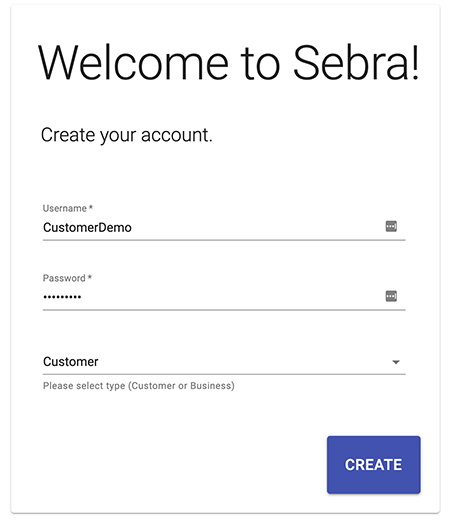Click the 'Welcome to Sebra!' heading
450x520 pixels.
pyautogui.click(x=229, y=63)
